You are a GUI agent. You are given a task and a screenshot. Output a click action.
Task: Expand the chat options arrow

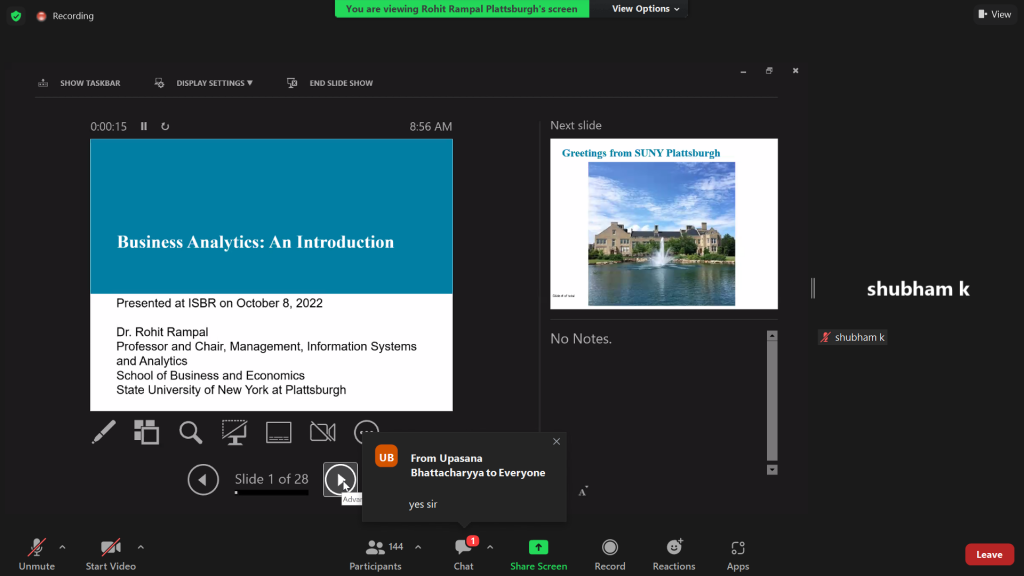click(490, 547)
